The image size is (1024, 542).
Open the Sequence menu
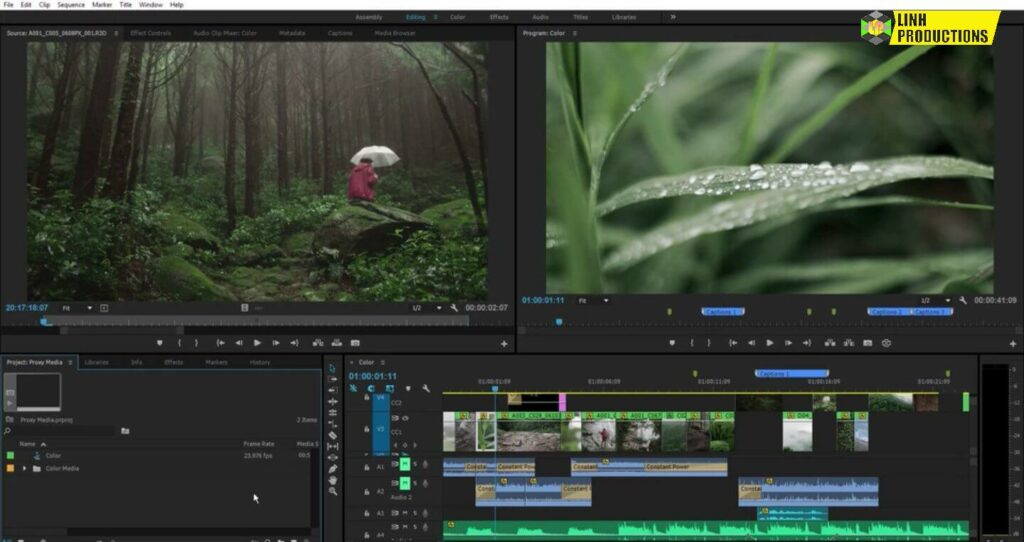[71, 5]
